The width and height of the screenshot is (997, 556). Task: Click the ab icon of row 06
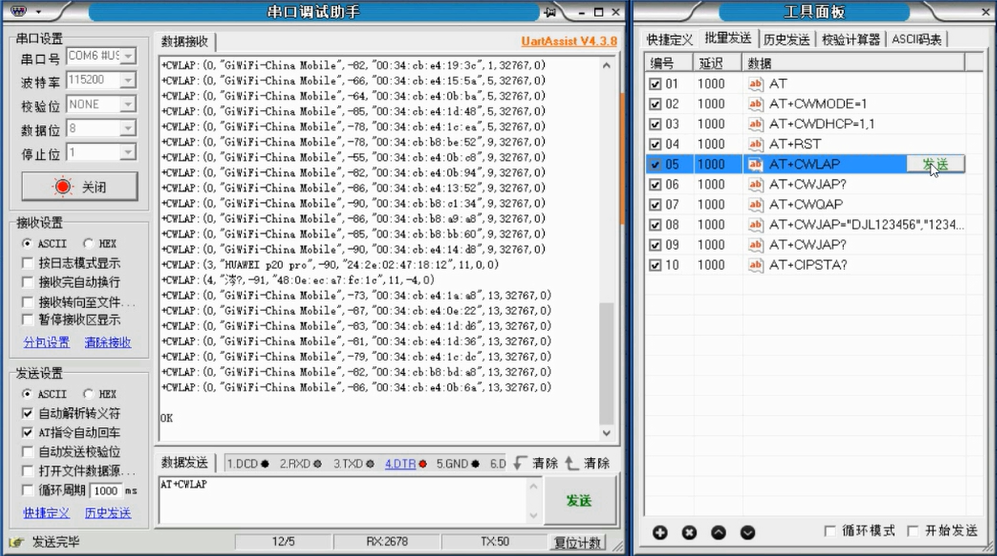pyautogui.click(x=755, y=184)
